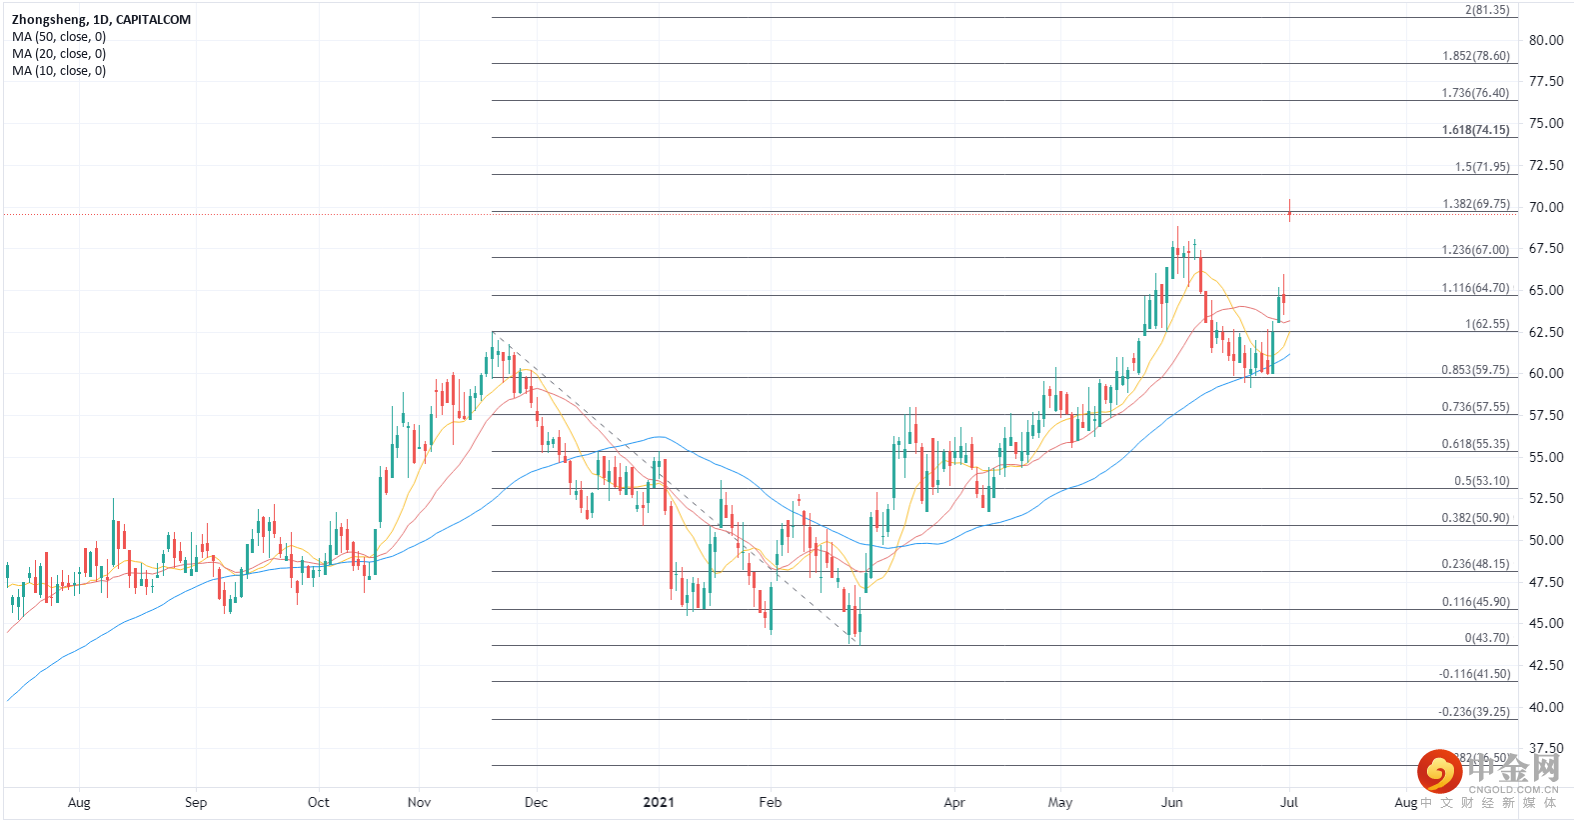Choose 42.50 on the price axis
Viewport: 1574px width, 821px height.
(1546, 665)
